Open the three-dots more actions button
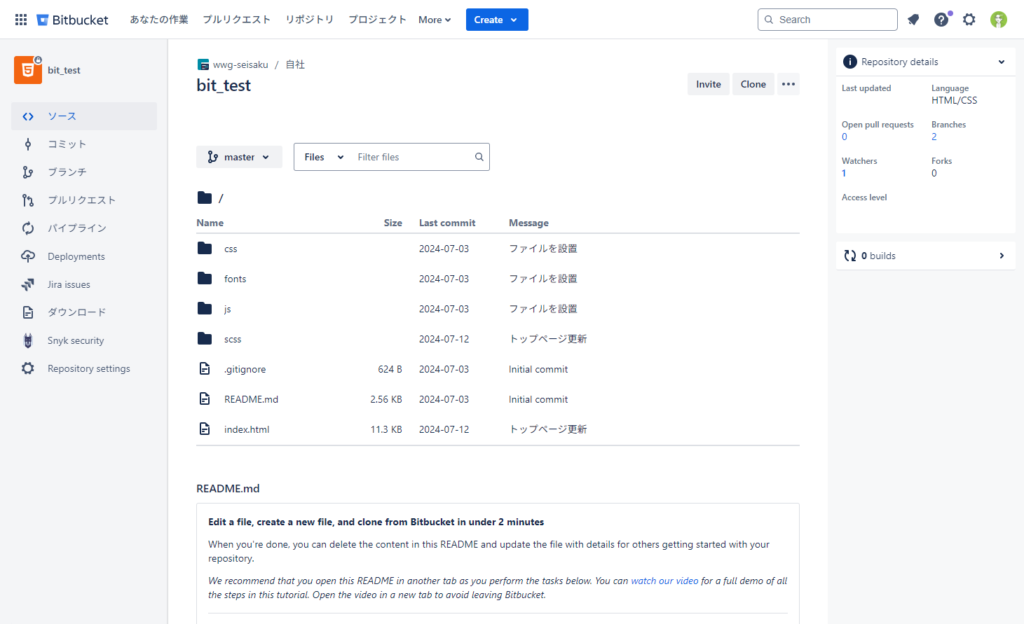 click(789, 85)
